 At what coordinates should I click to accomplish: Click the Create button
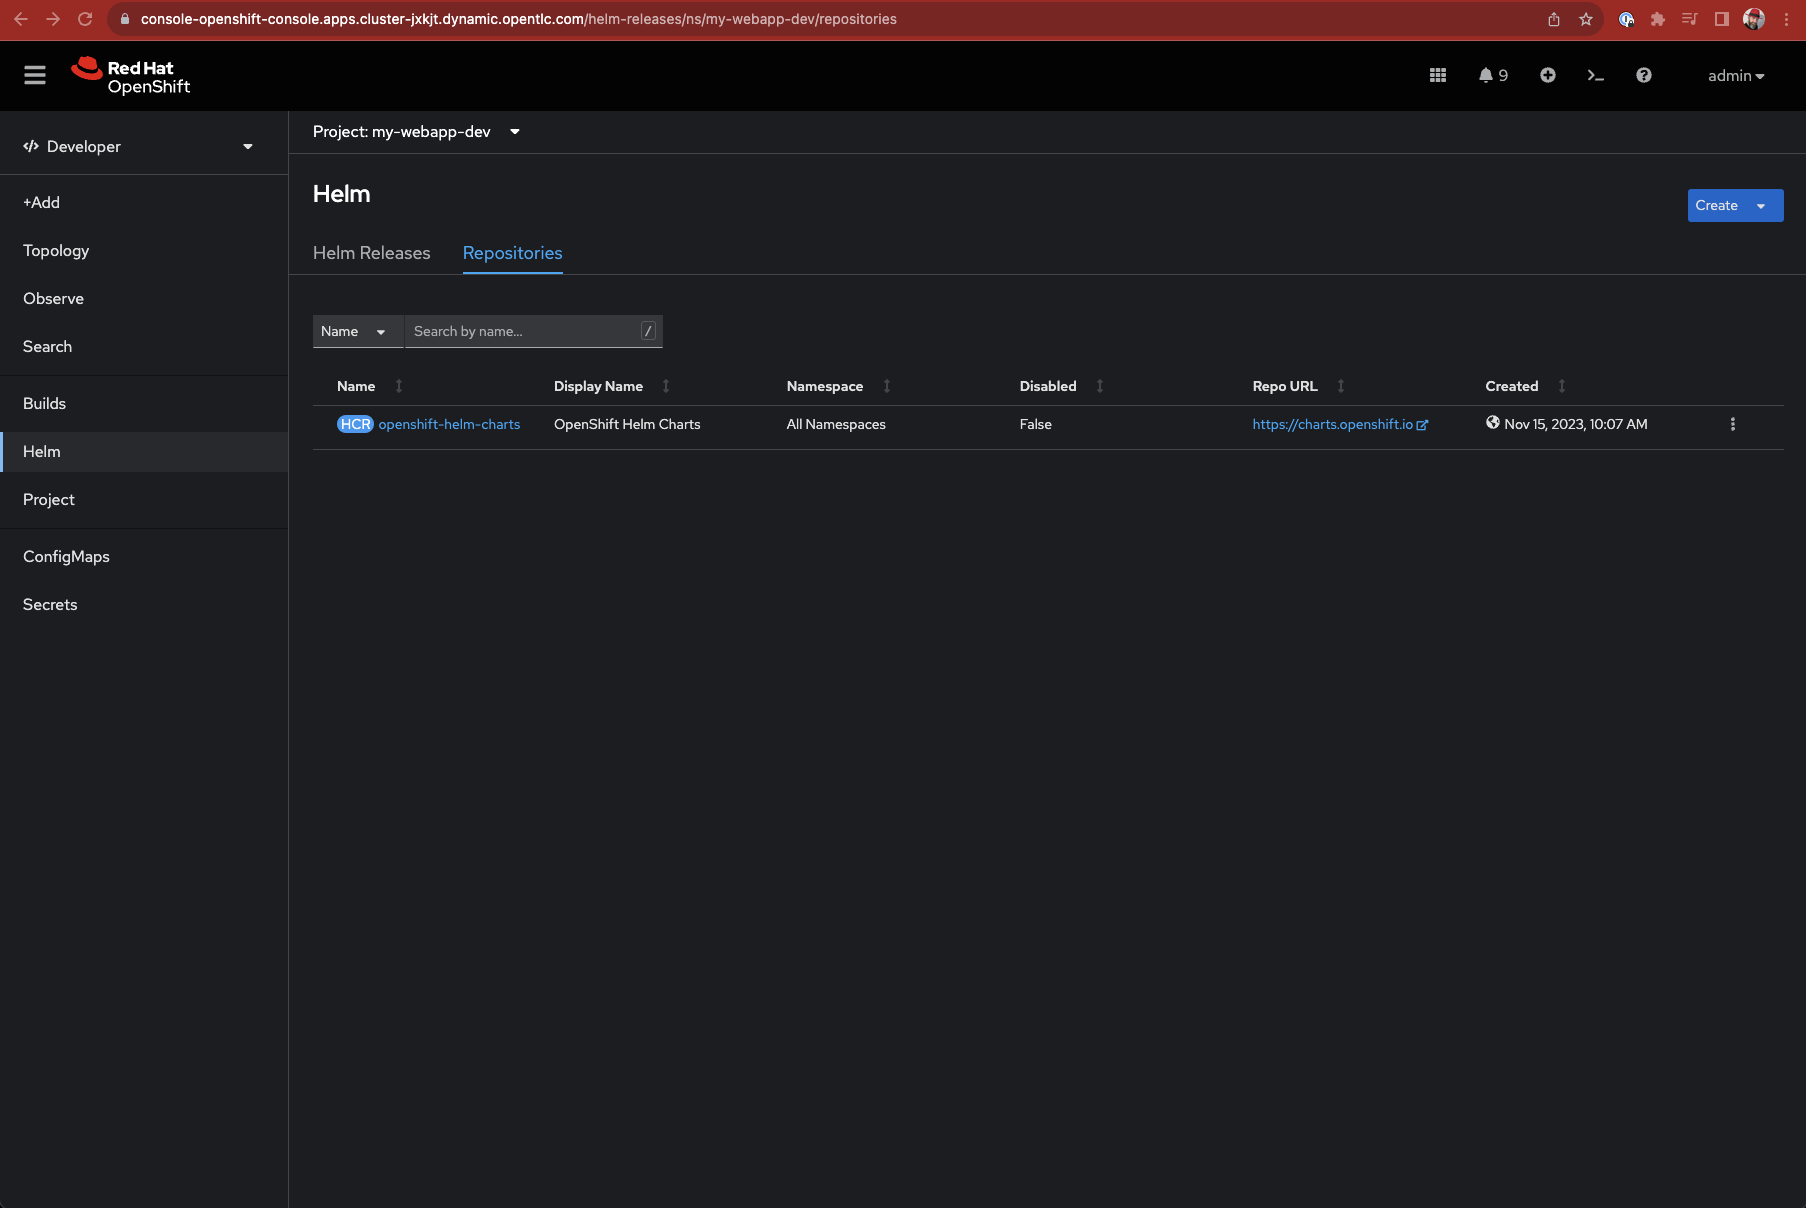pyautogui.click(x=1717, y=205)
